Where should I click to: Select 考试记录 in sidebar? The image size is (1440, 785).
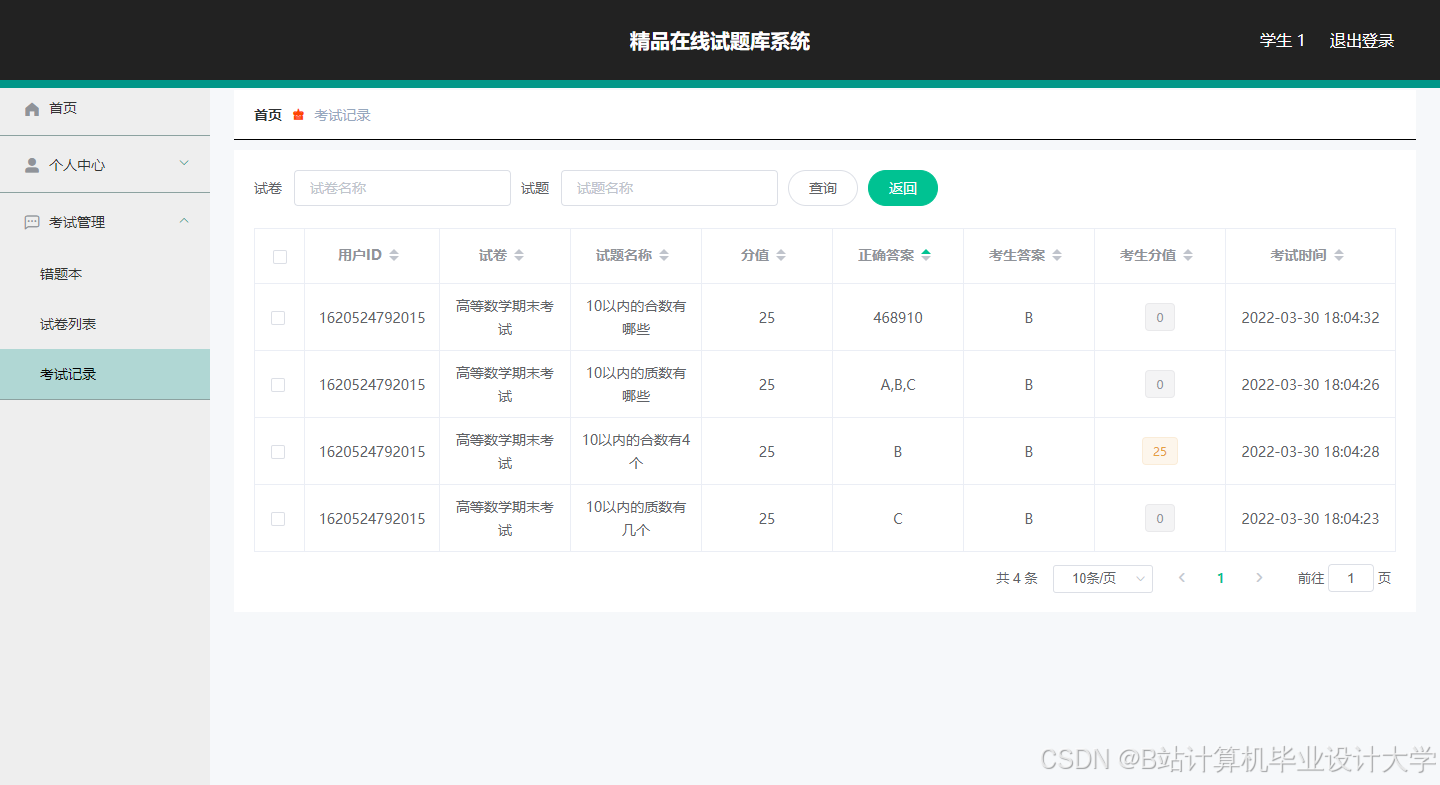click(105, 374)
